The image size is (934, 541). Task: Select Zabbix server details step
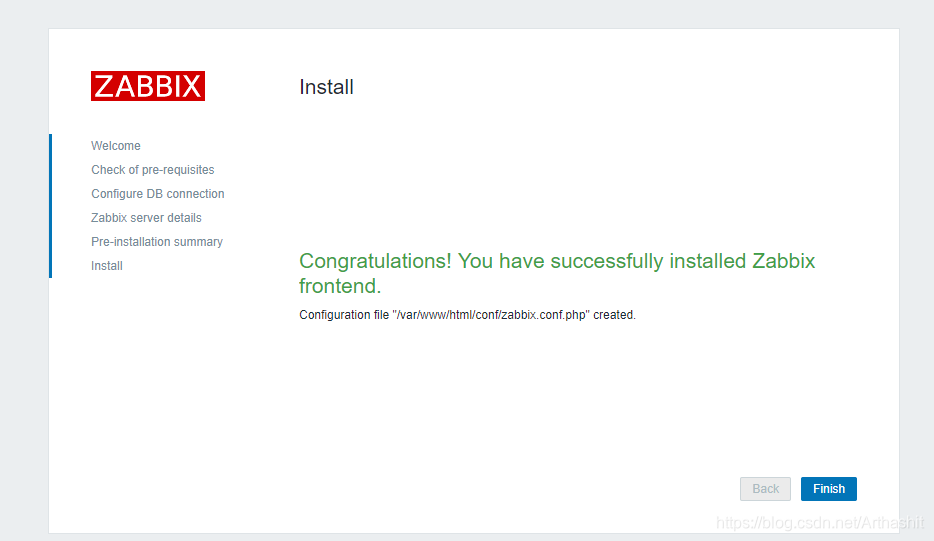coord(146,217)
